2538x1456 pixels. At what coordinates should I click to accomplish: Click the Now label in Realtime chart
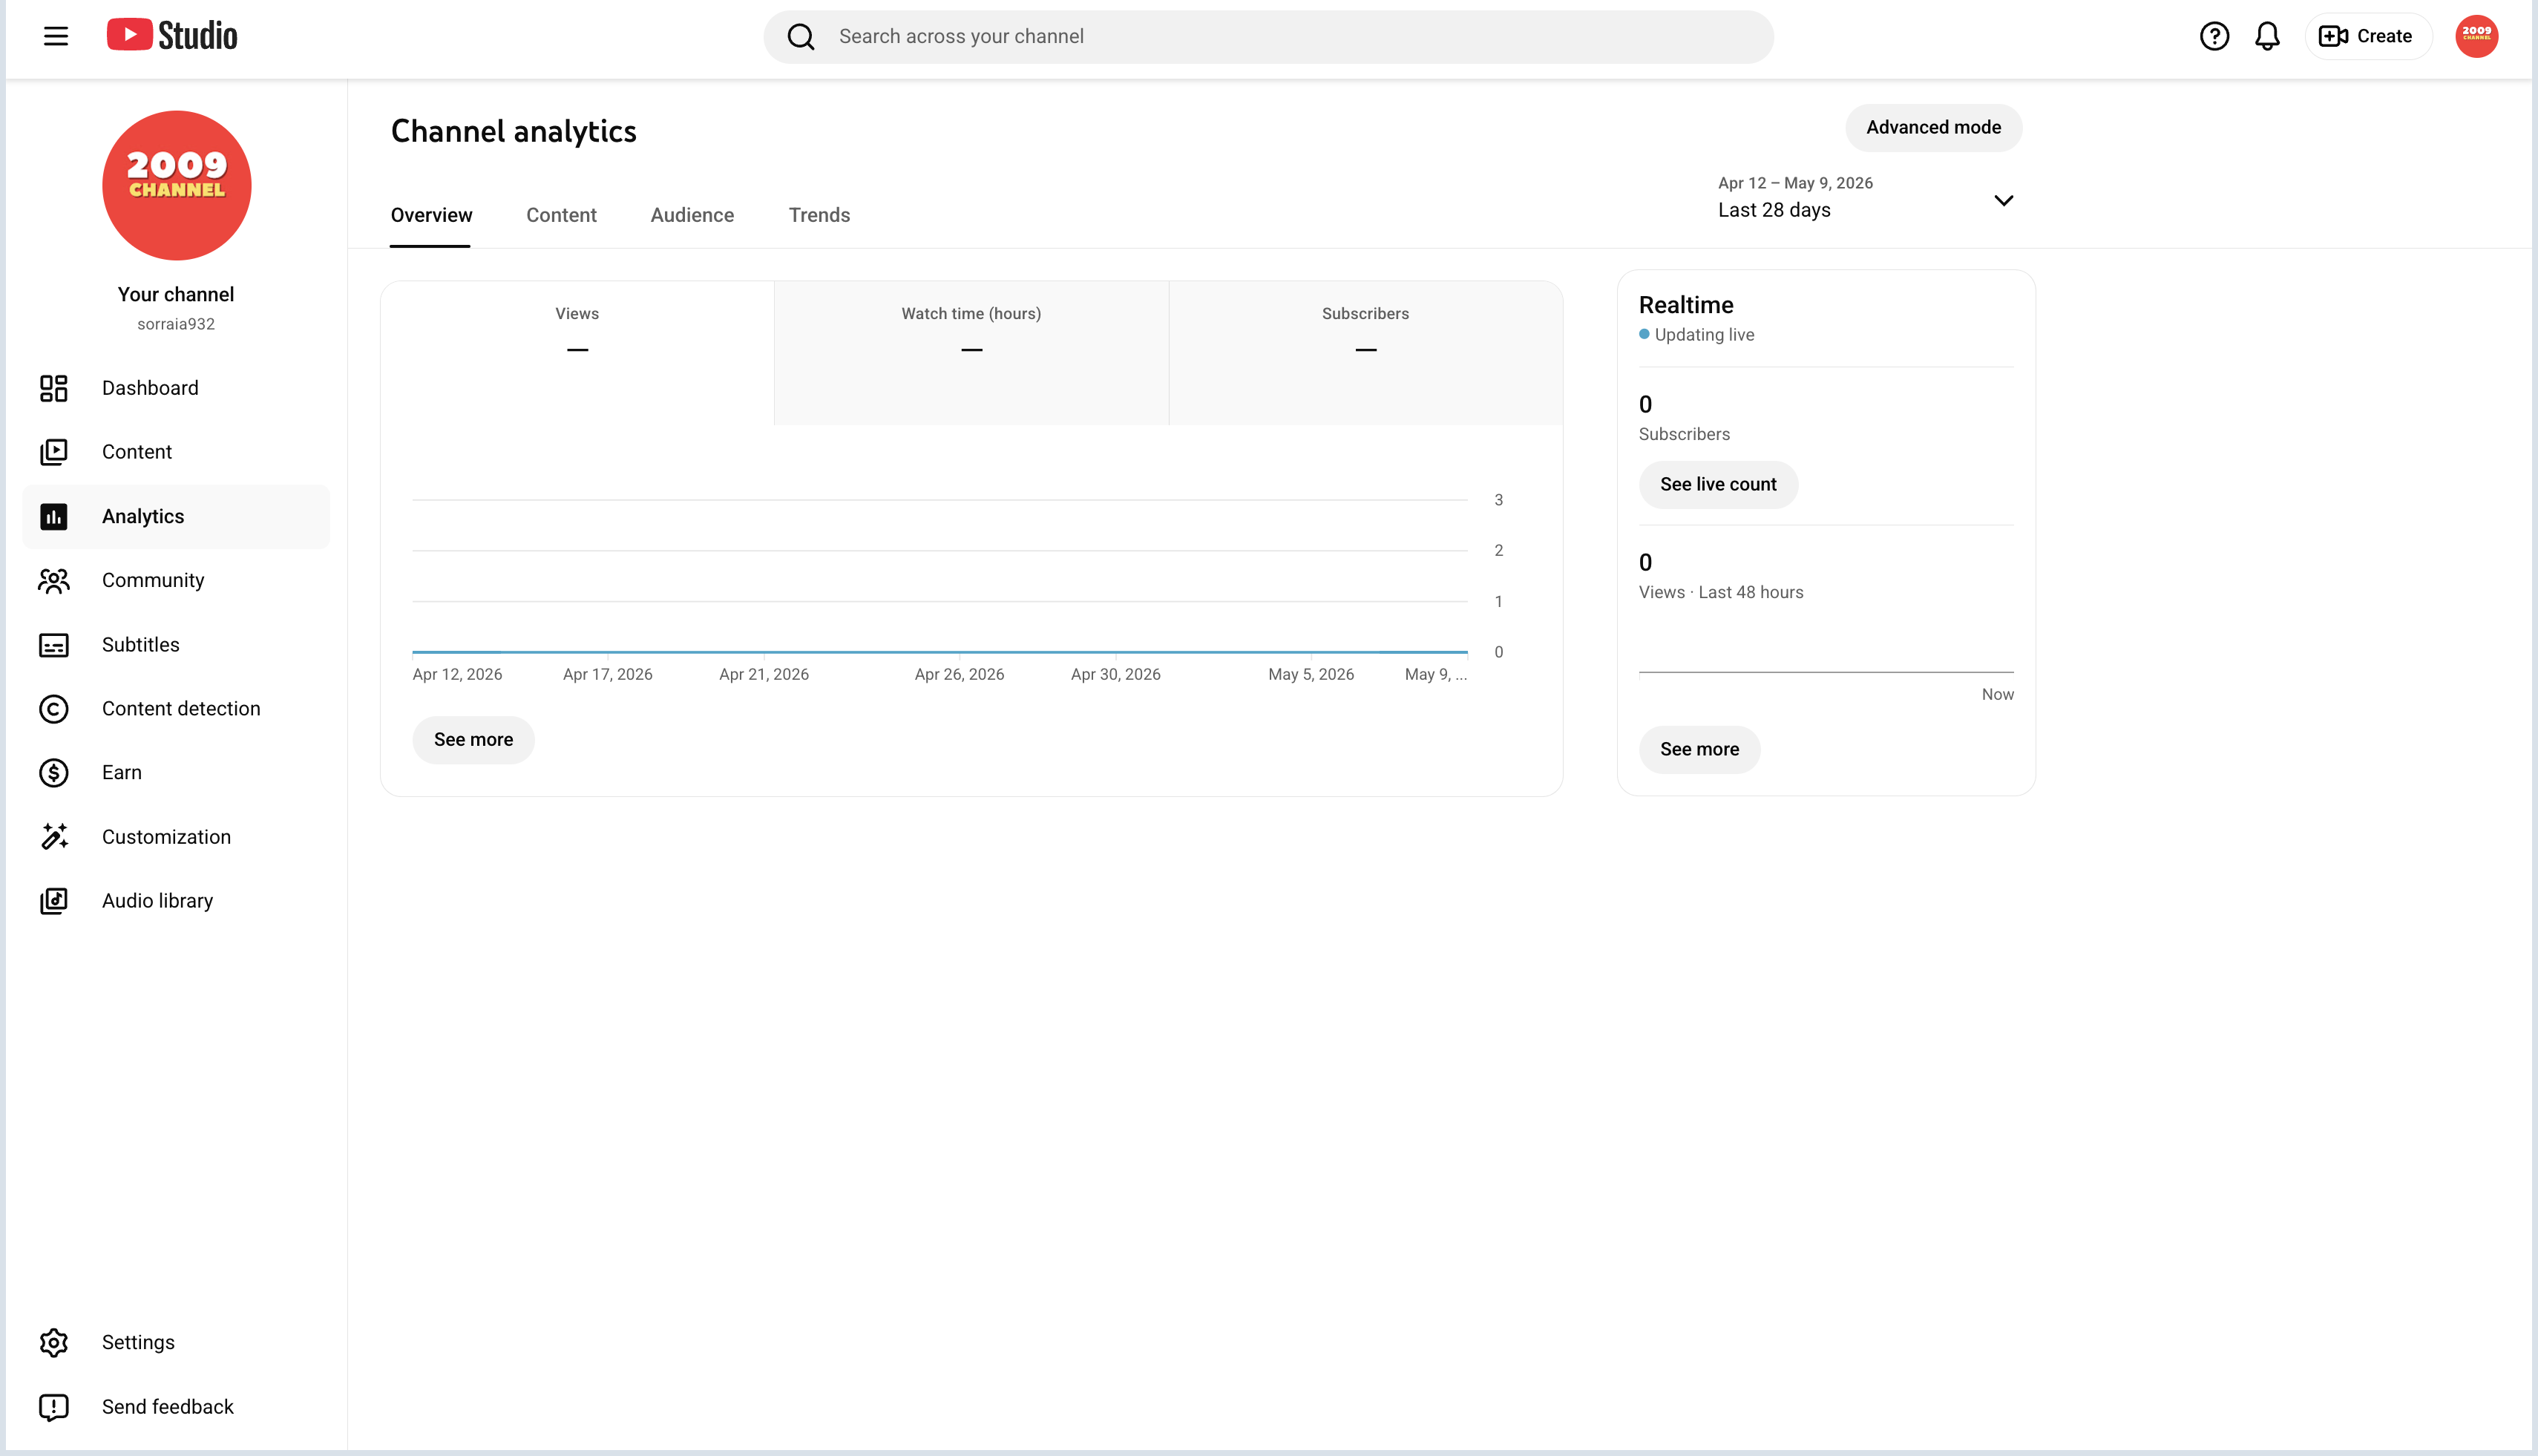click(x=1997, y=694)
